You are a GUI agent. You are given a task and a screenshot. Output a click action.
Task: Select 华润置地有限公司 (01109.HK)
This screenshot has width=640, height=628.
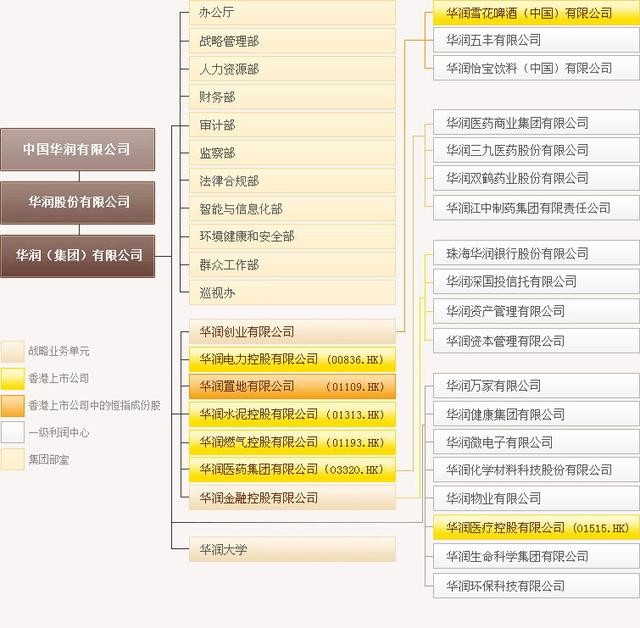click(x=292, y=386)
